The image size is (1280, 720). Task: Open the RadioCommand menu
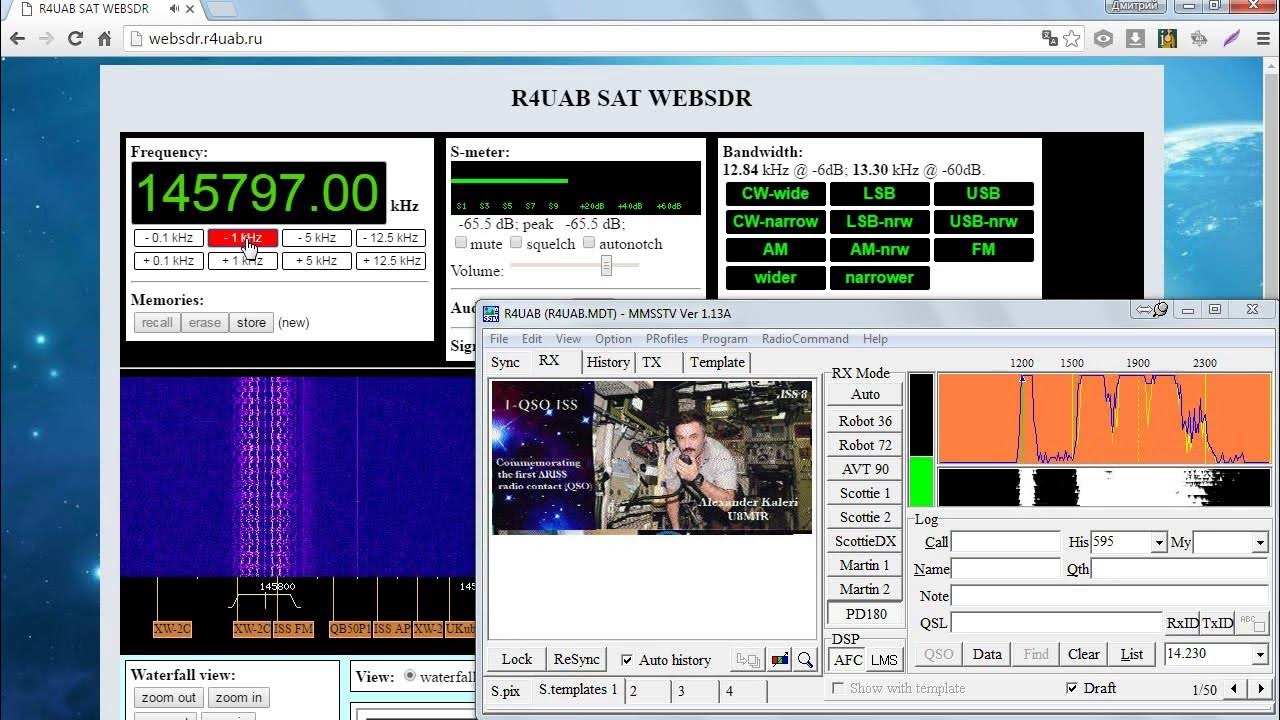[x=805, y=339]
